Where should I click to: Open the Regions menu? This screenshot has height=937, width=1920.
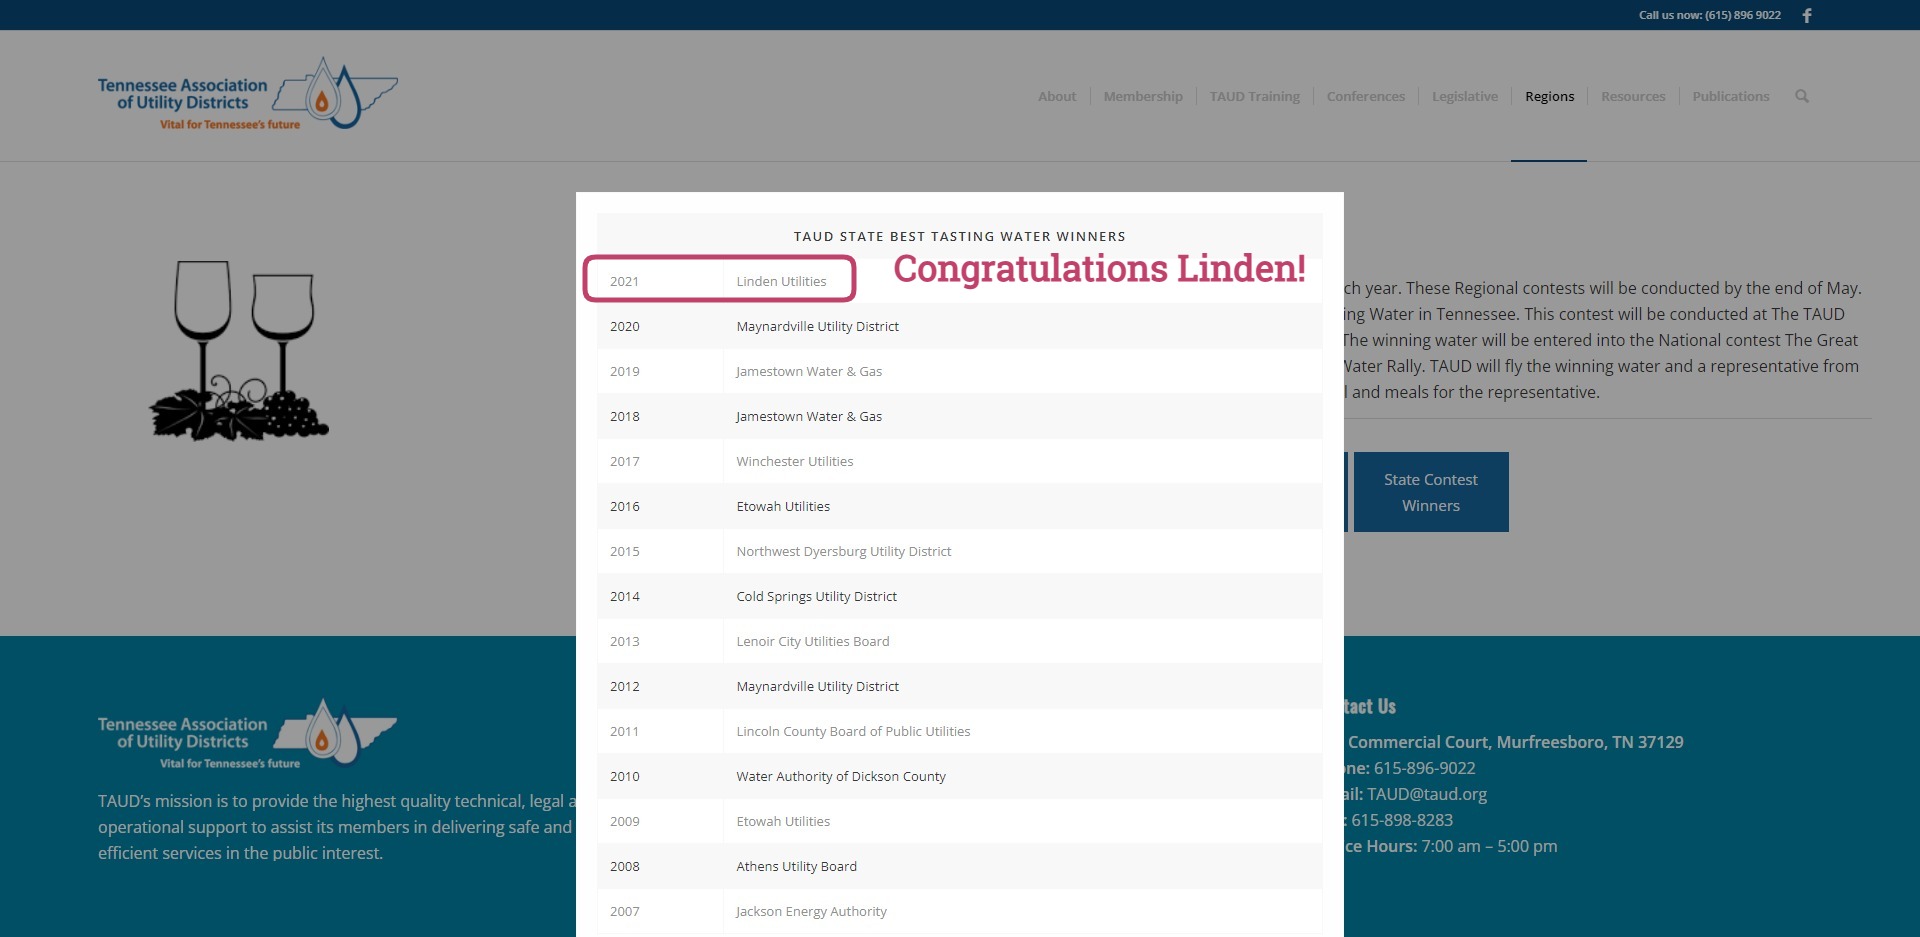[x=1549, y=96]
